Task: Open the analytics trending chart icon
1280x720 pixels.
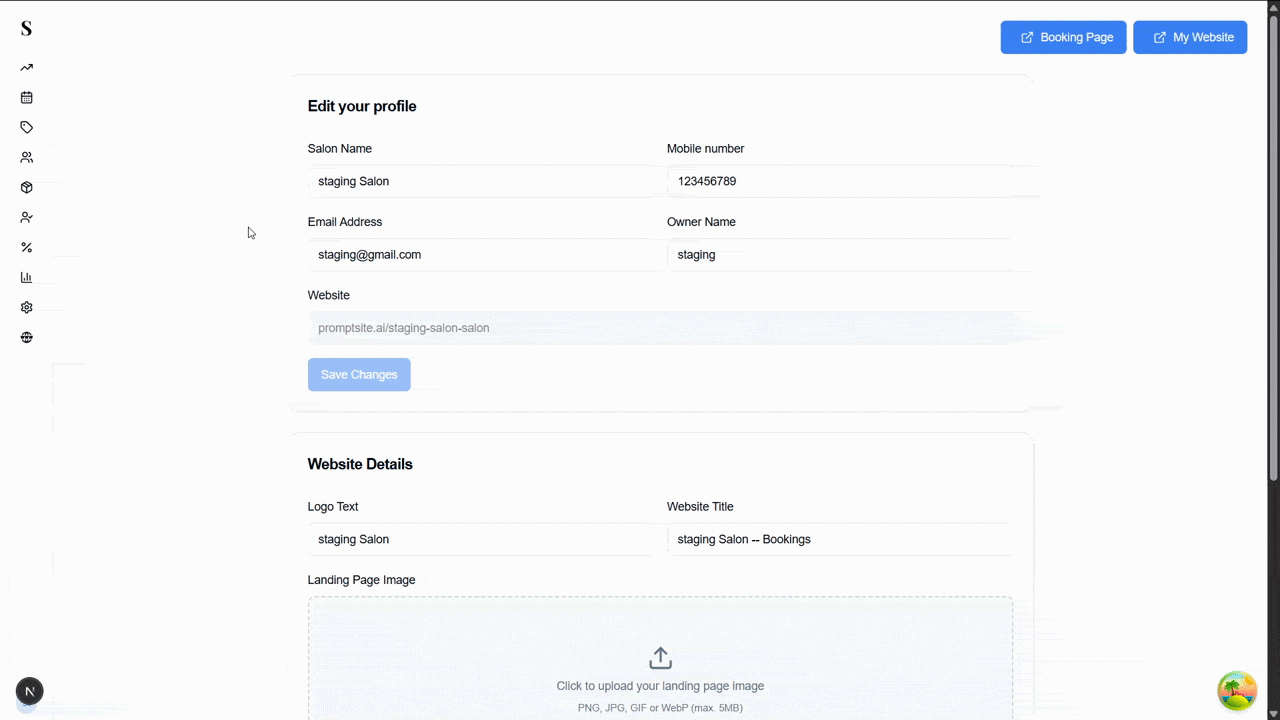Action: point(26,67)
